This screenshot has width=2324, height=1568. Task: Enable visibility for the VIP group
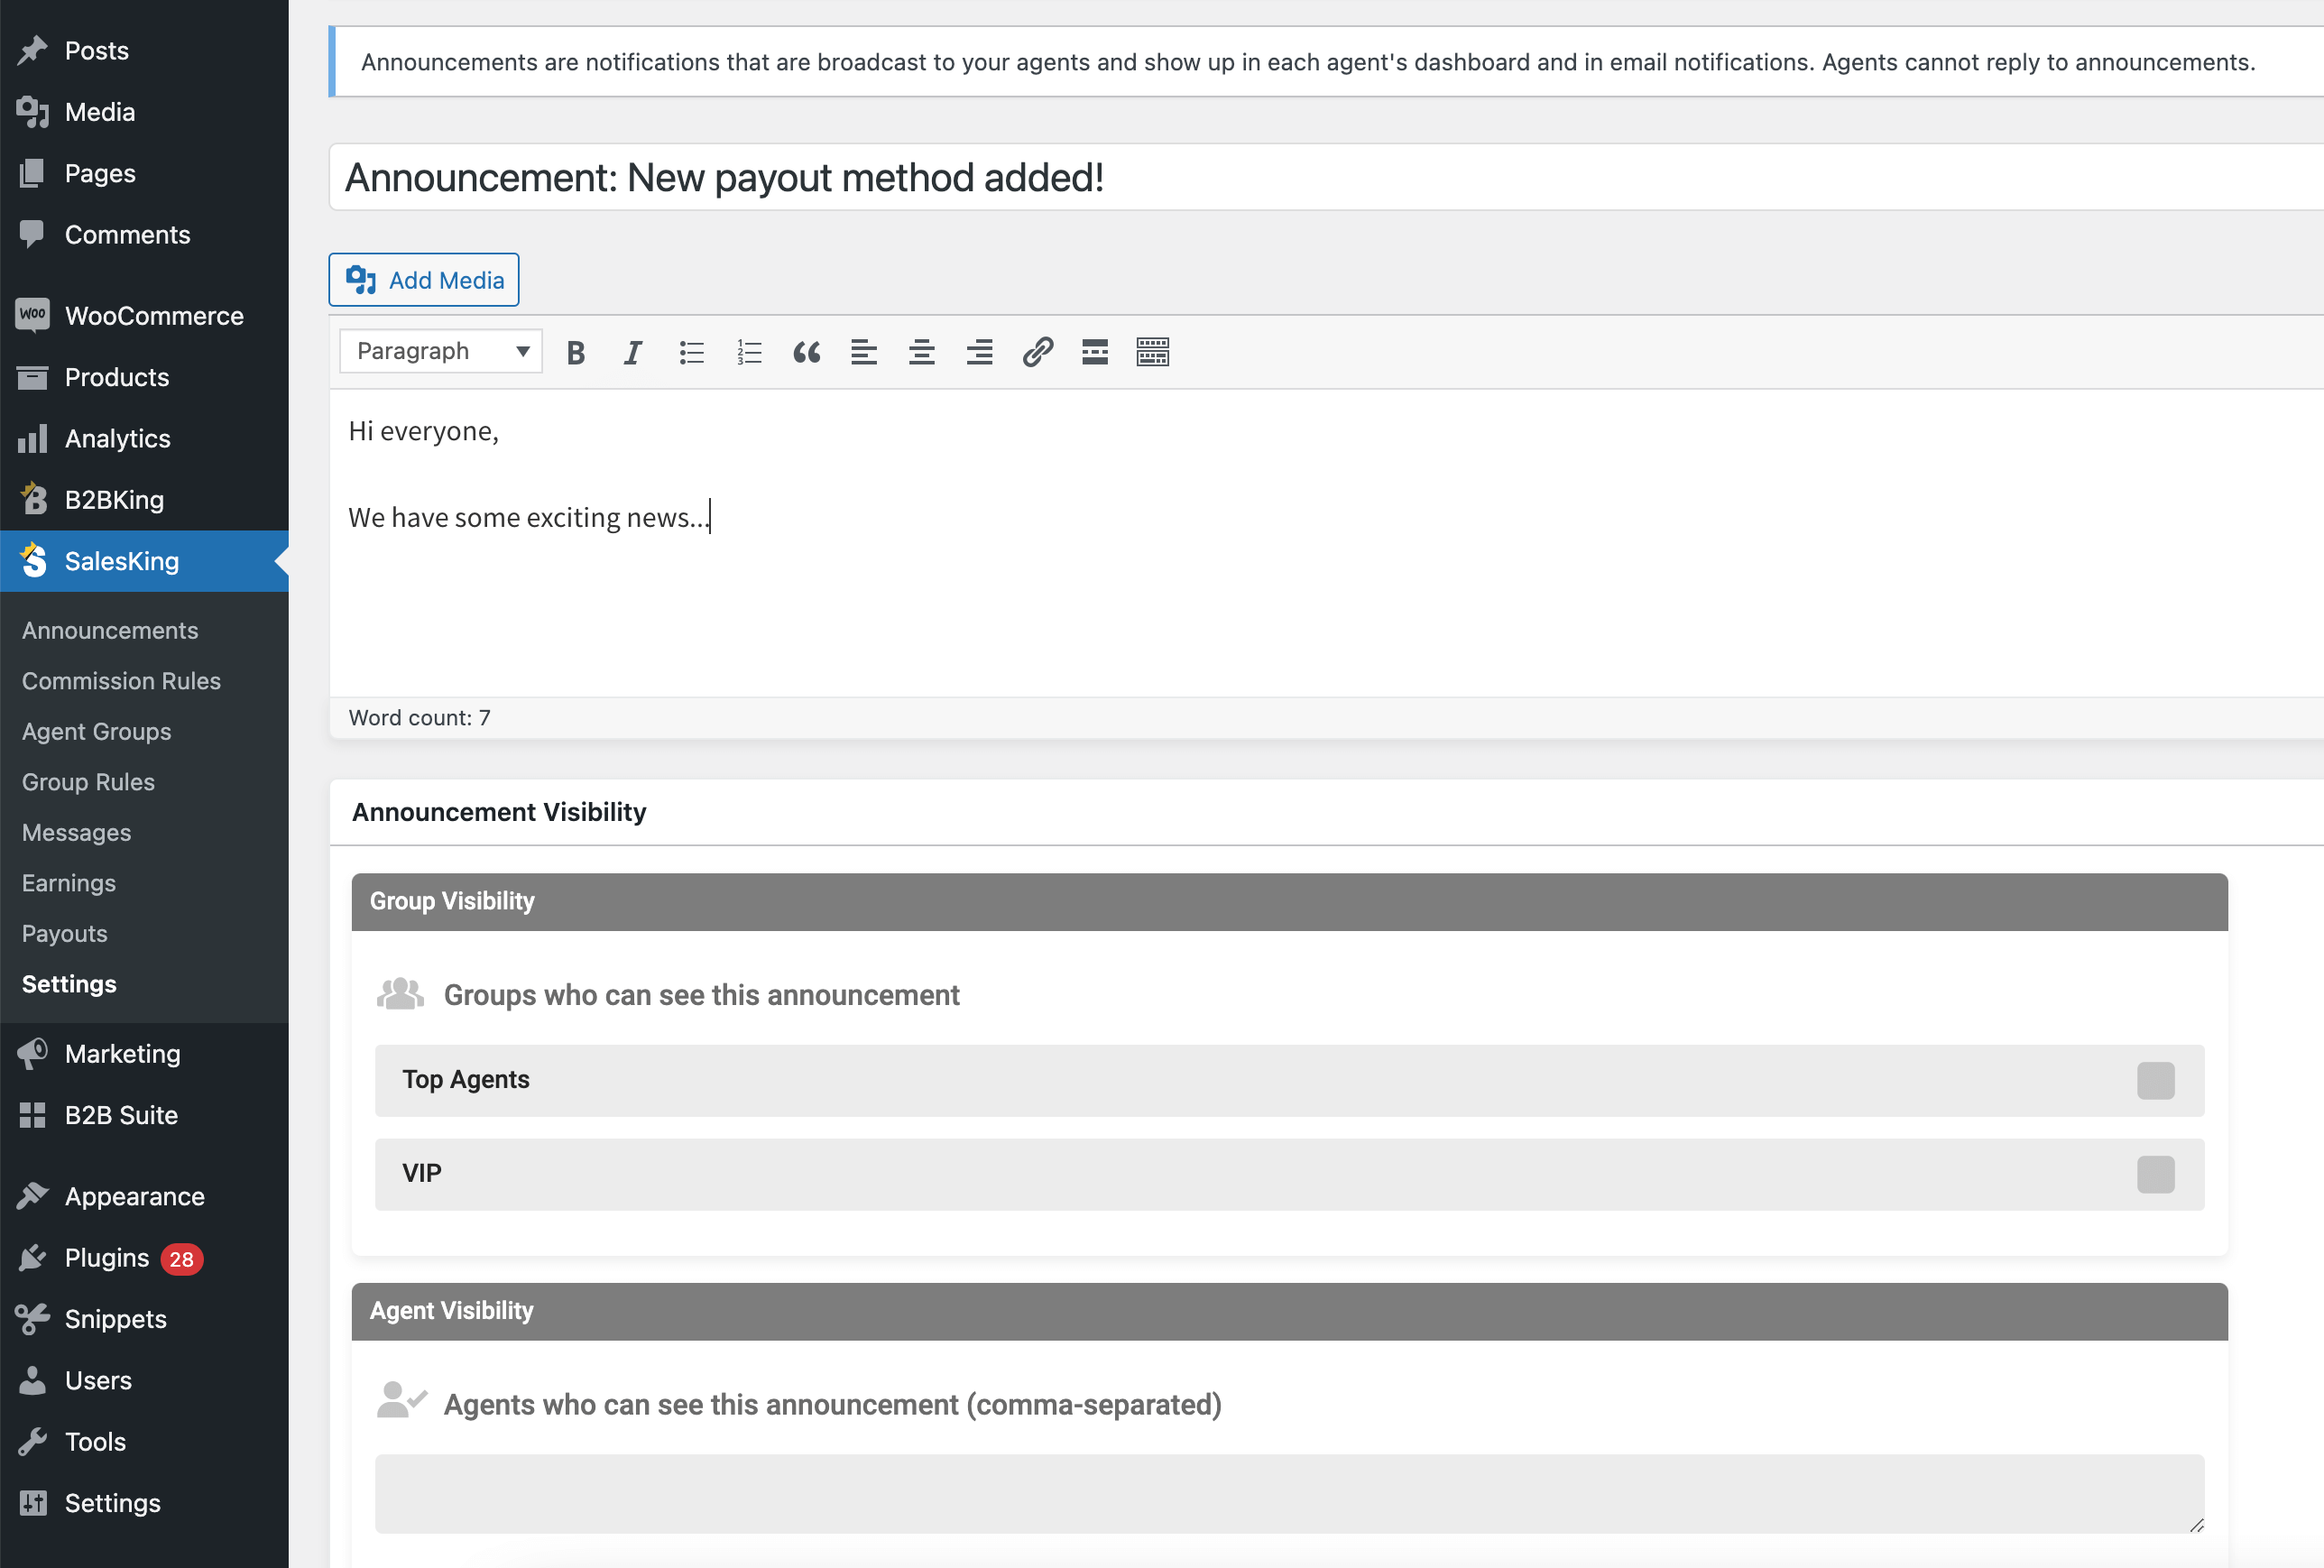click(2155, 1174)
